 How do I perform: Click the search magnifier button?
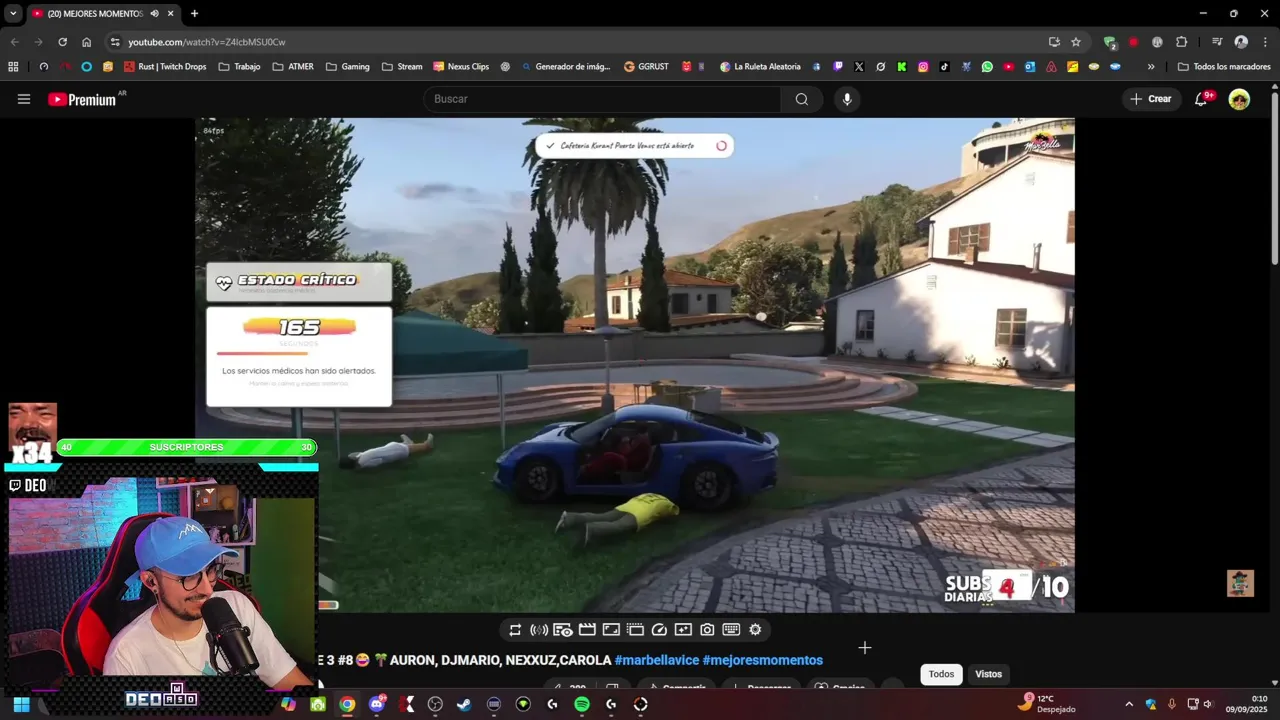point(802,99)
